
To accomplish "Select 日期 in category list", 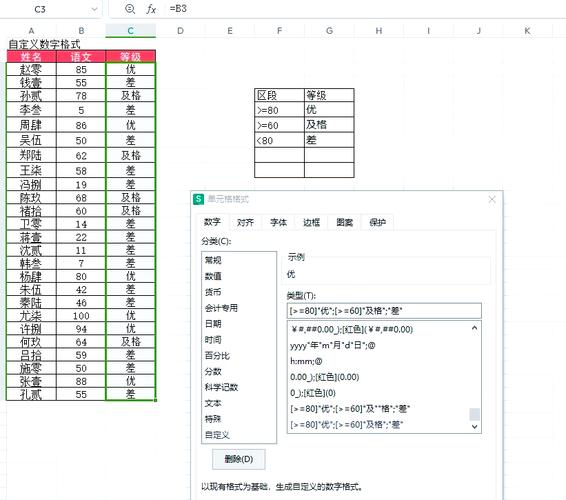I will tap(239, 324).
